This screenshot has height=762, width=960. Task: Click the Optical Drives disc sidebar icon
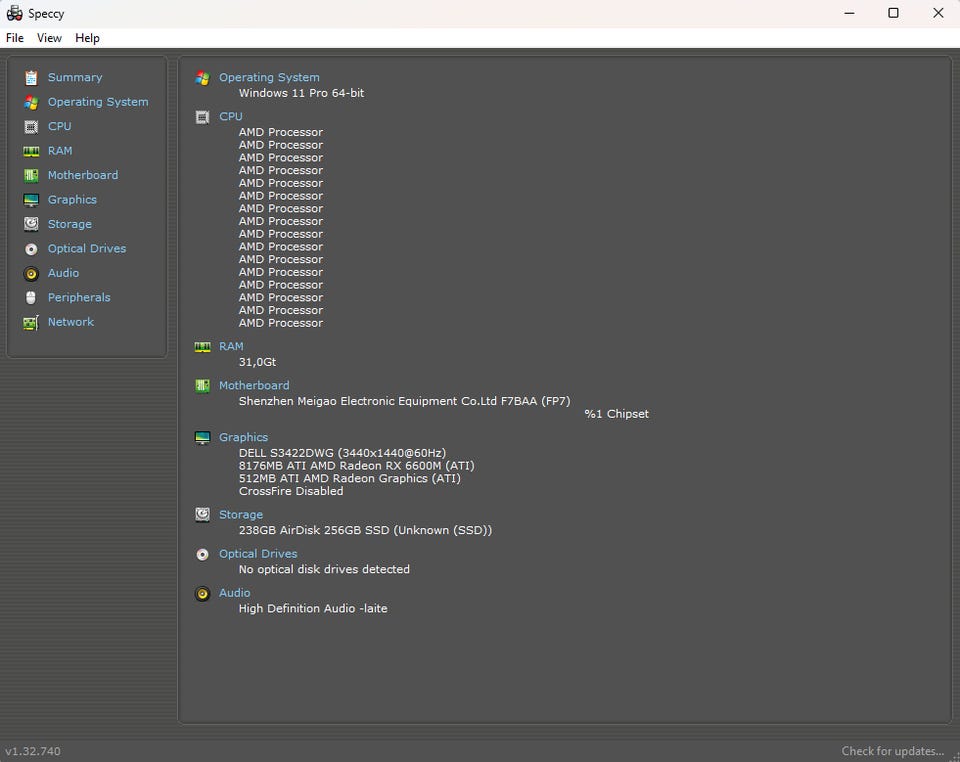31,249
